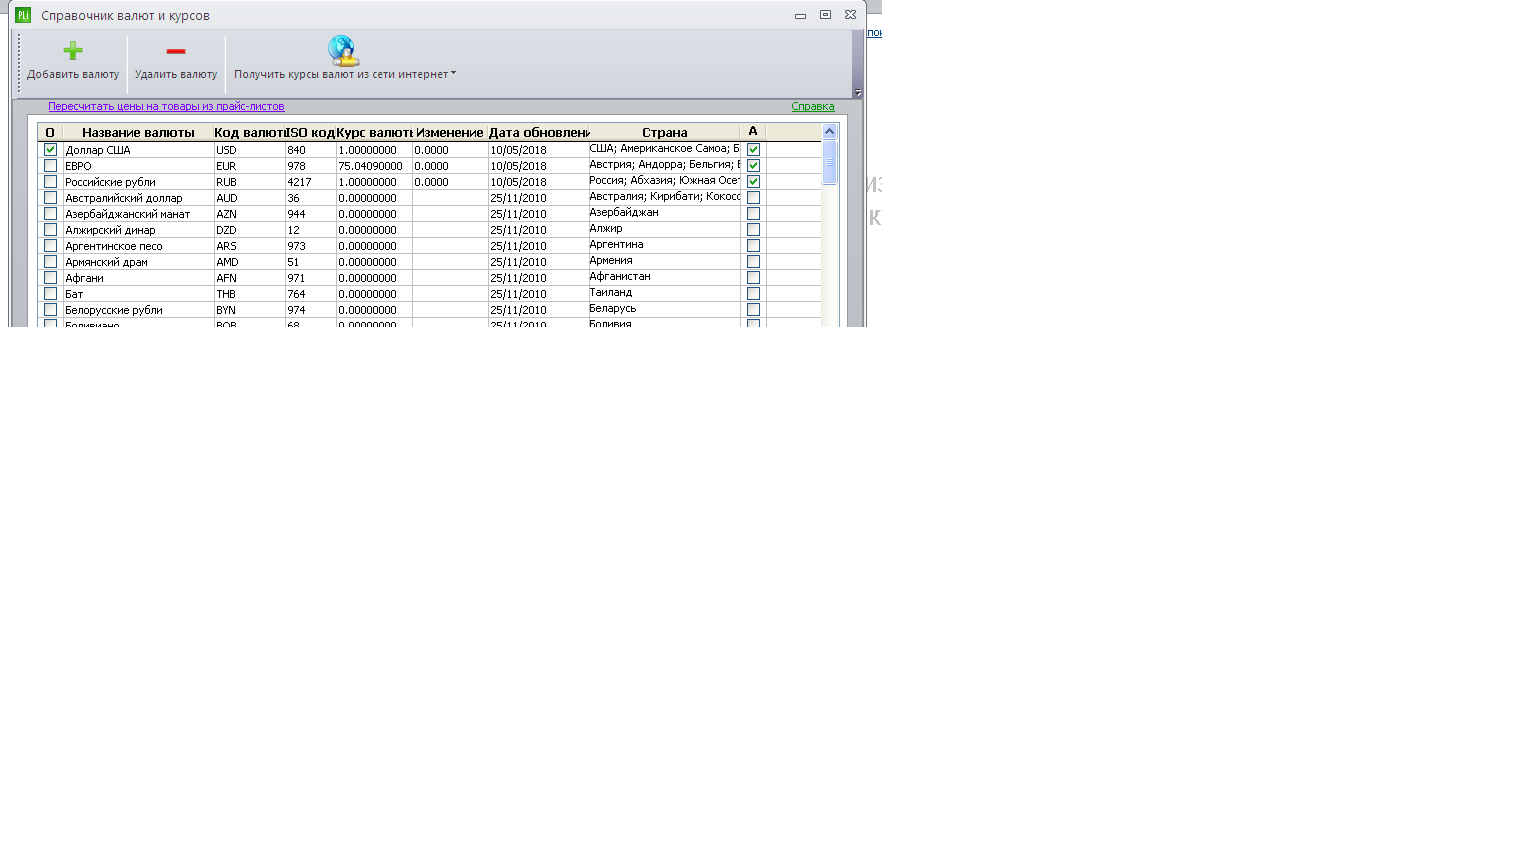Sort by the Изменение column header
This screenshot has width=1536, height=864.
click(450, 132)
